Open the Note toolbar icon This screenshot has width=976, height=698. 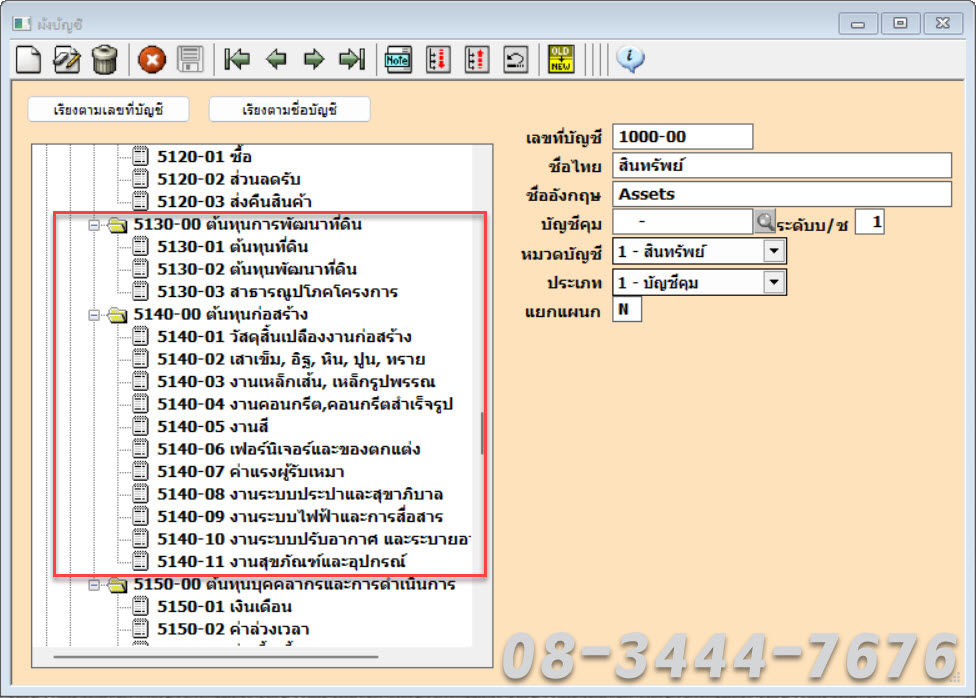tap(399, 60)
